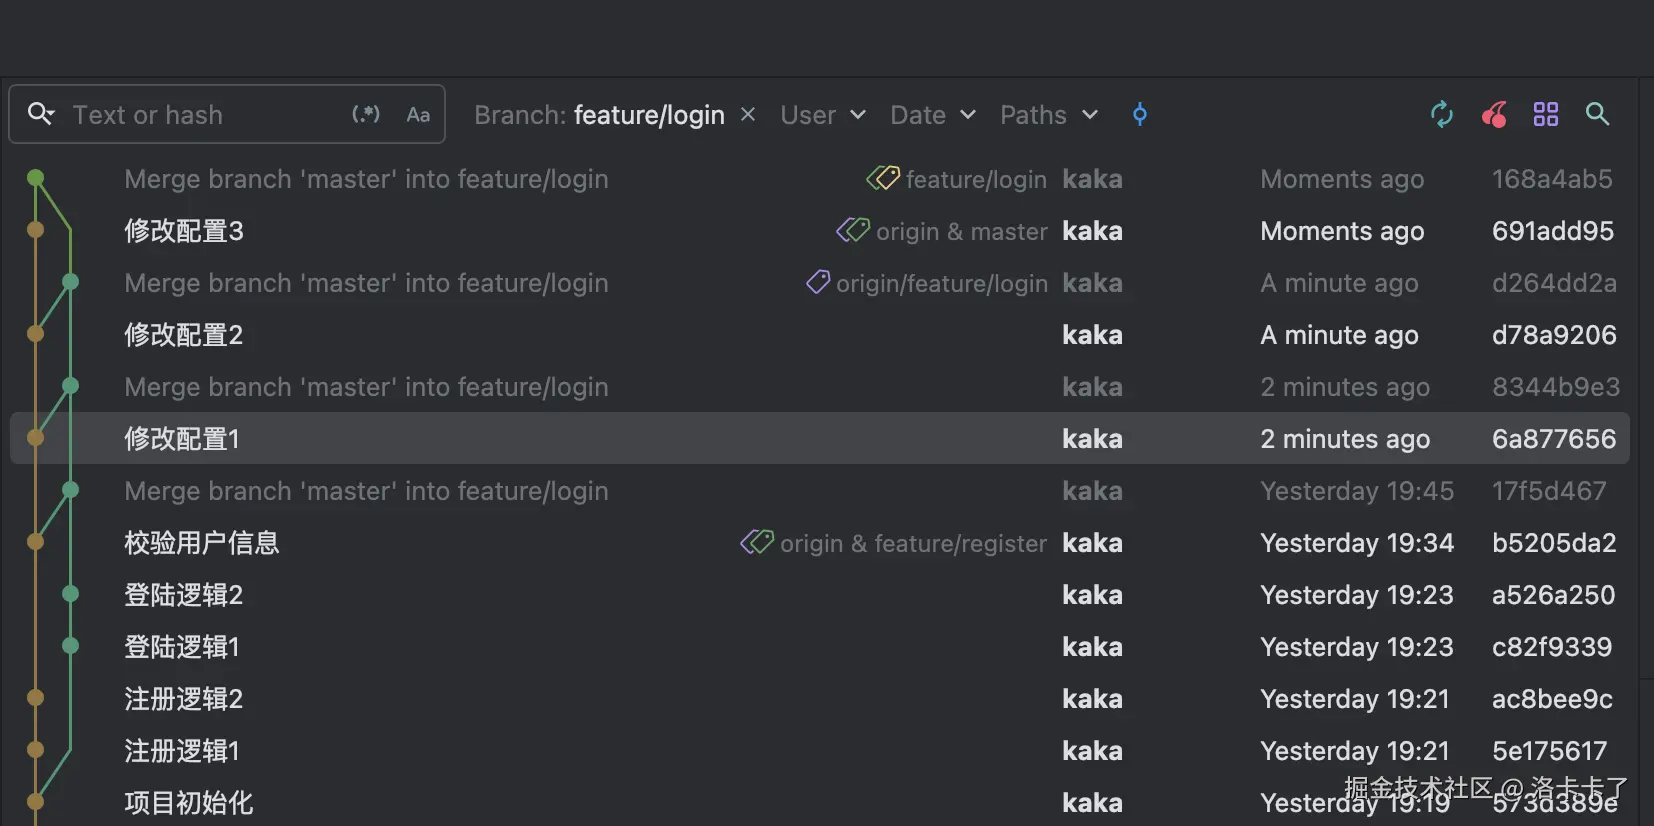
Task: Click the search magnifier icon in filter field
Action: pos(40,114)
